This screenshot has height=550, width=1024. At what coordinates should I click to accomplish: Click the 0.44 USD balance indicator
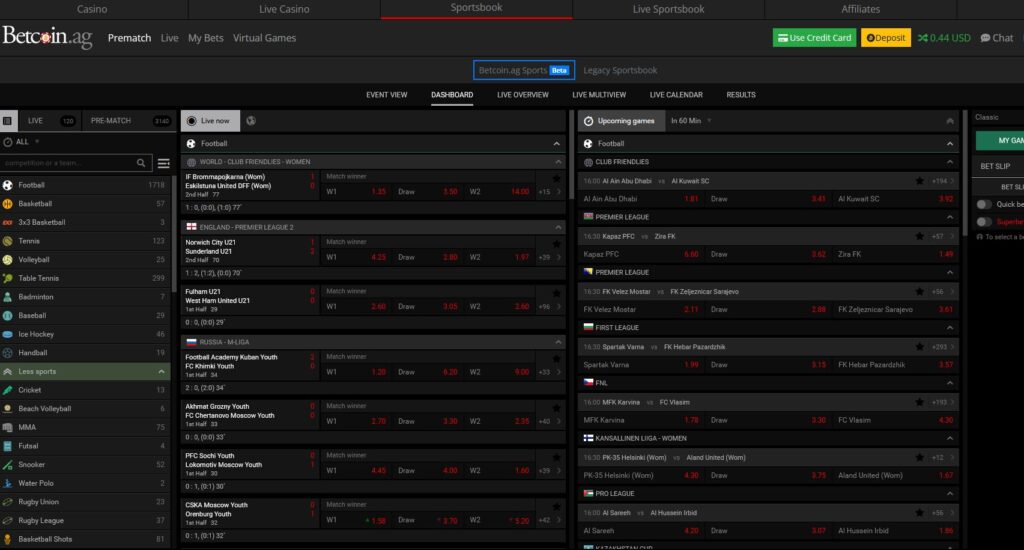click(x=944, y=38)
